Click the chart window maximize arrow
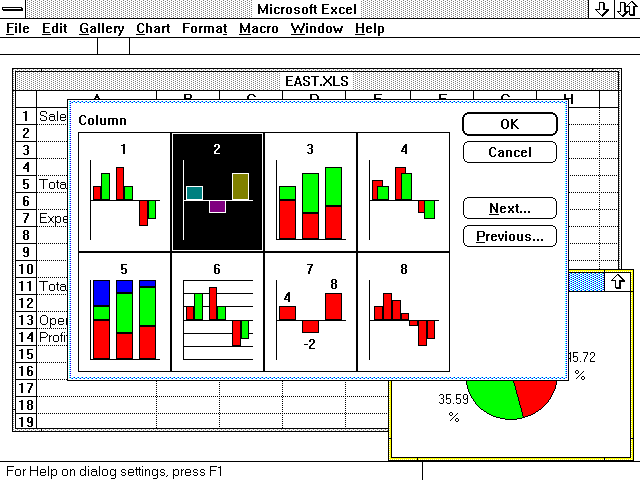 point(618,282)
